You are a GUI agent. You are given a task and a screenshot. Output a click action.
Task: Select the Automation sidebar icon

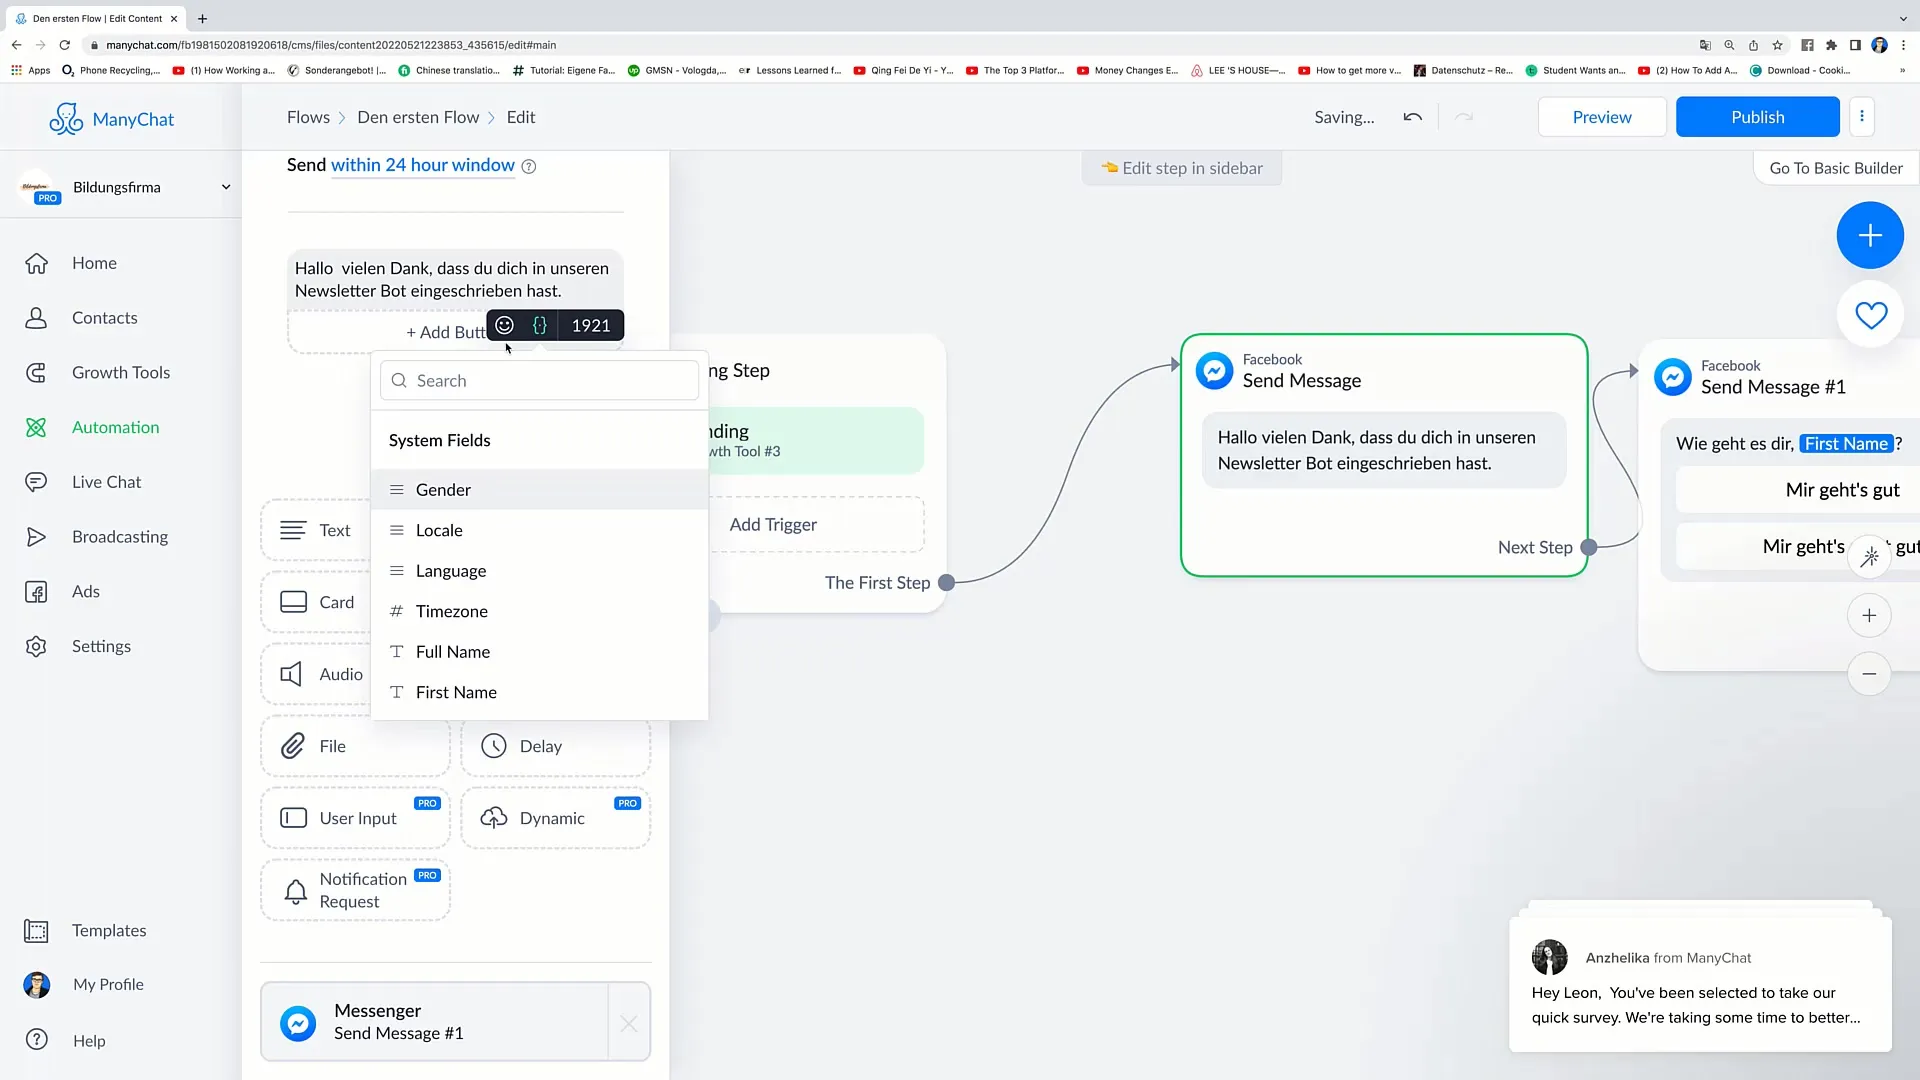pyautogui.click(x=37, y=427)
